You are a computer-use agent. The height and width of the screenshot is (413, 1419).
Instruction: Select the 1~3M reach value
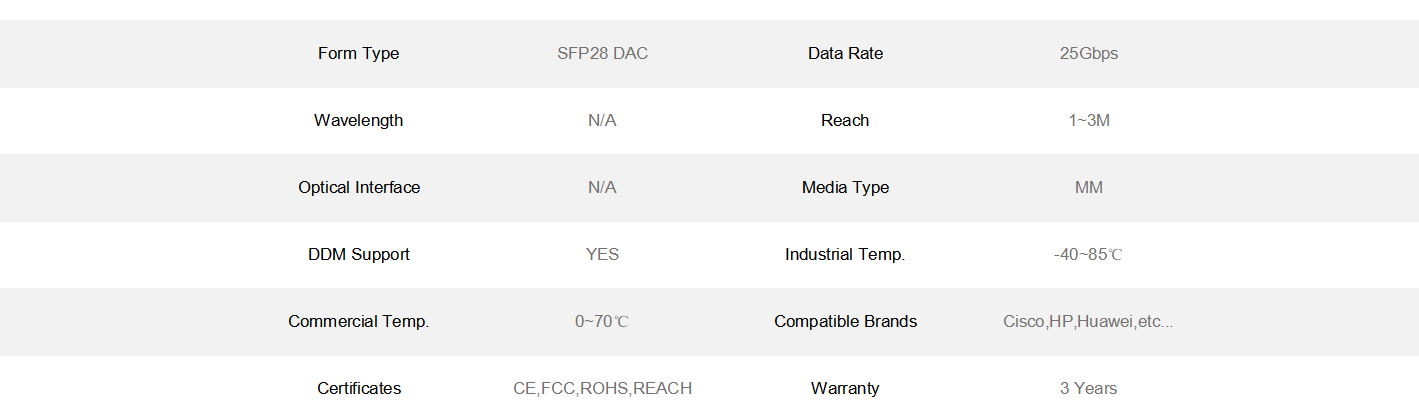1088,121
